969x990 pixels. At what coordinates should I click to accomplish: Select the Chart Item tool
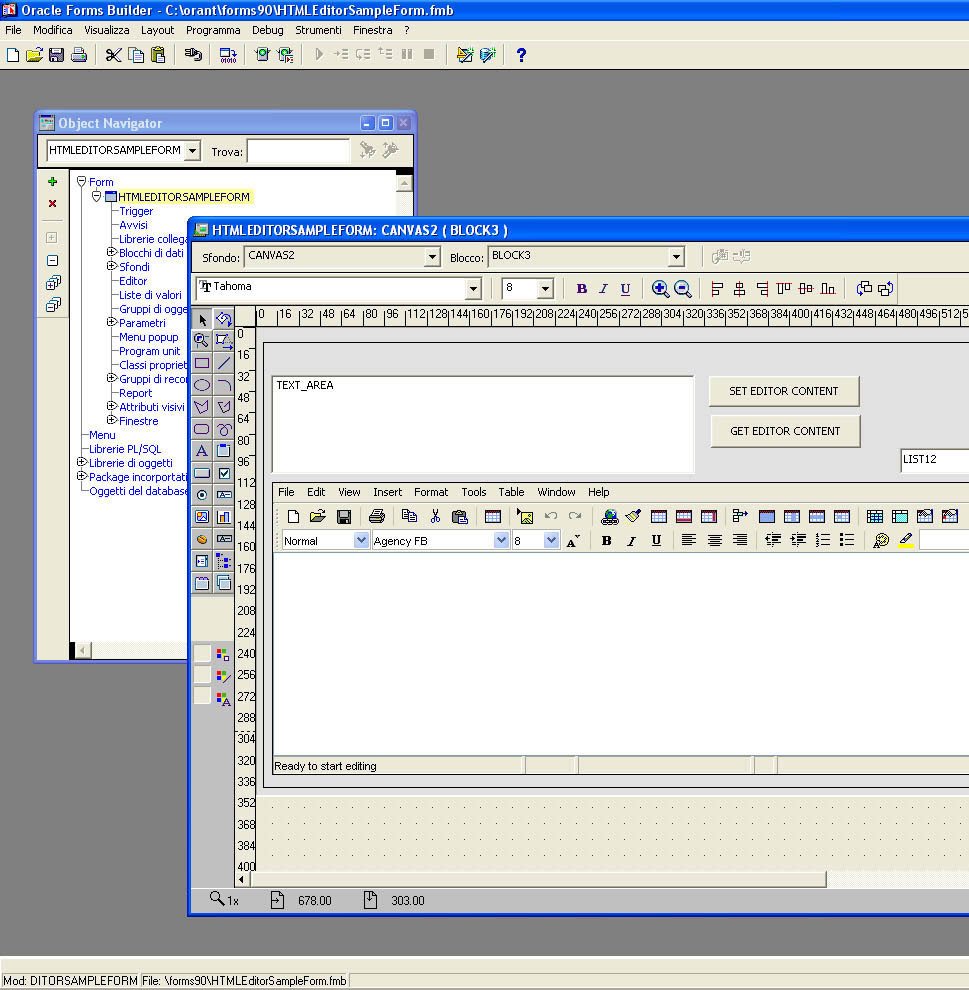(x=223, y=517)
